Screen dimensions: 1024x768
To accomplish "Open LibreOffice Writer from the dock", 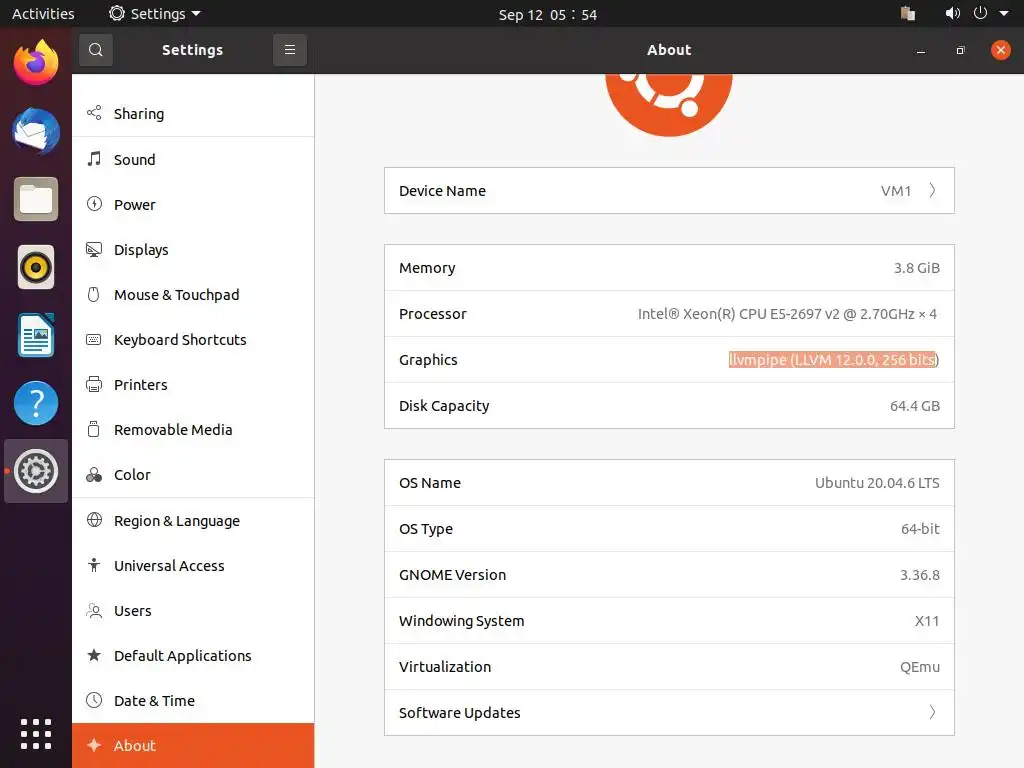I will (x=36, y=335).
